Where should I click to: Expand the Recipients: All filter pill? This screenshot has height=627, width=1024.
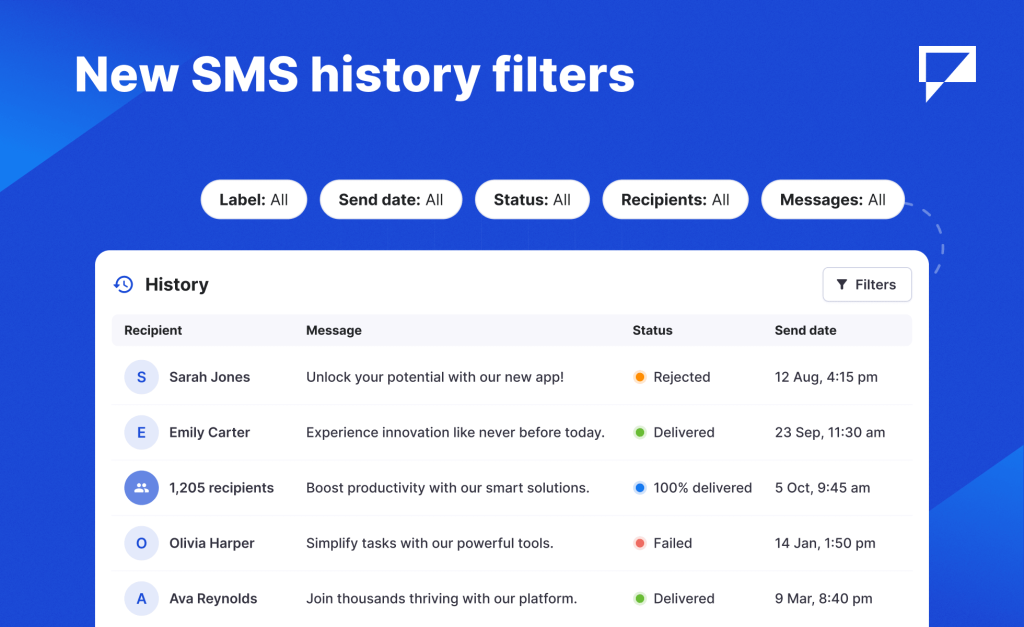pos(675,200)
